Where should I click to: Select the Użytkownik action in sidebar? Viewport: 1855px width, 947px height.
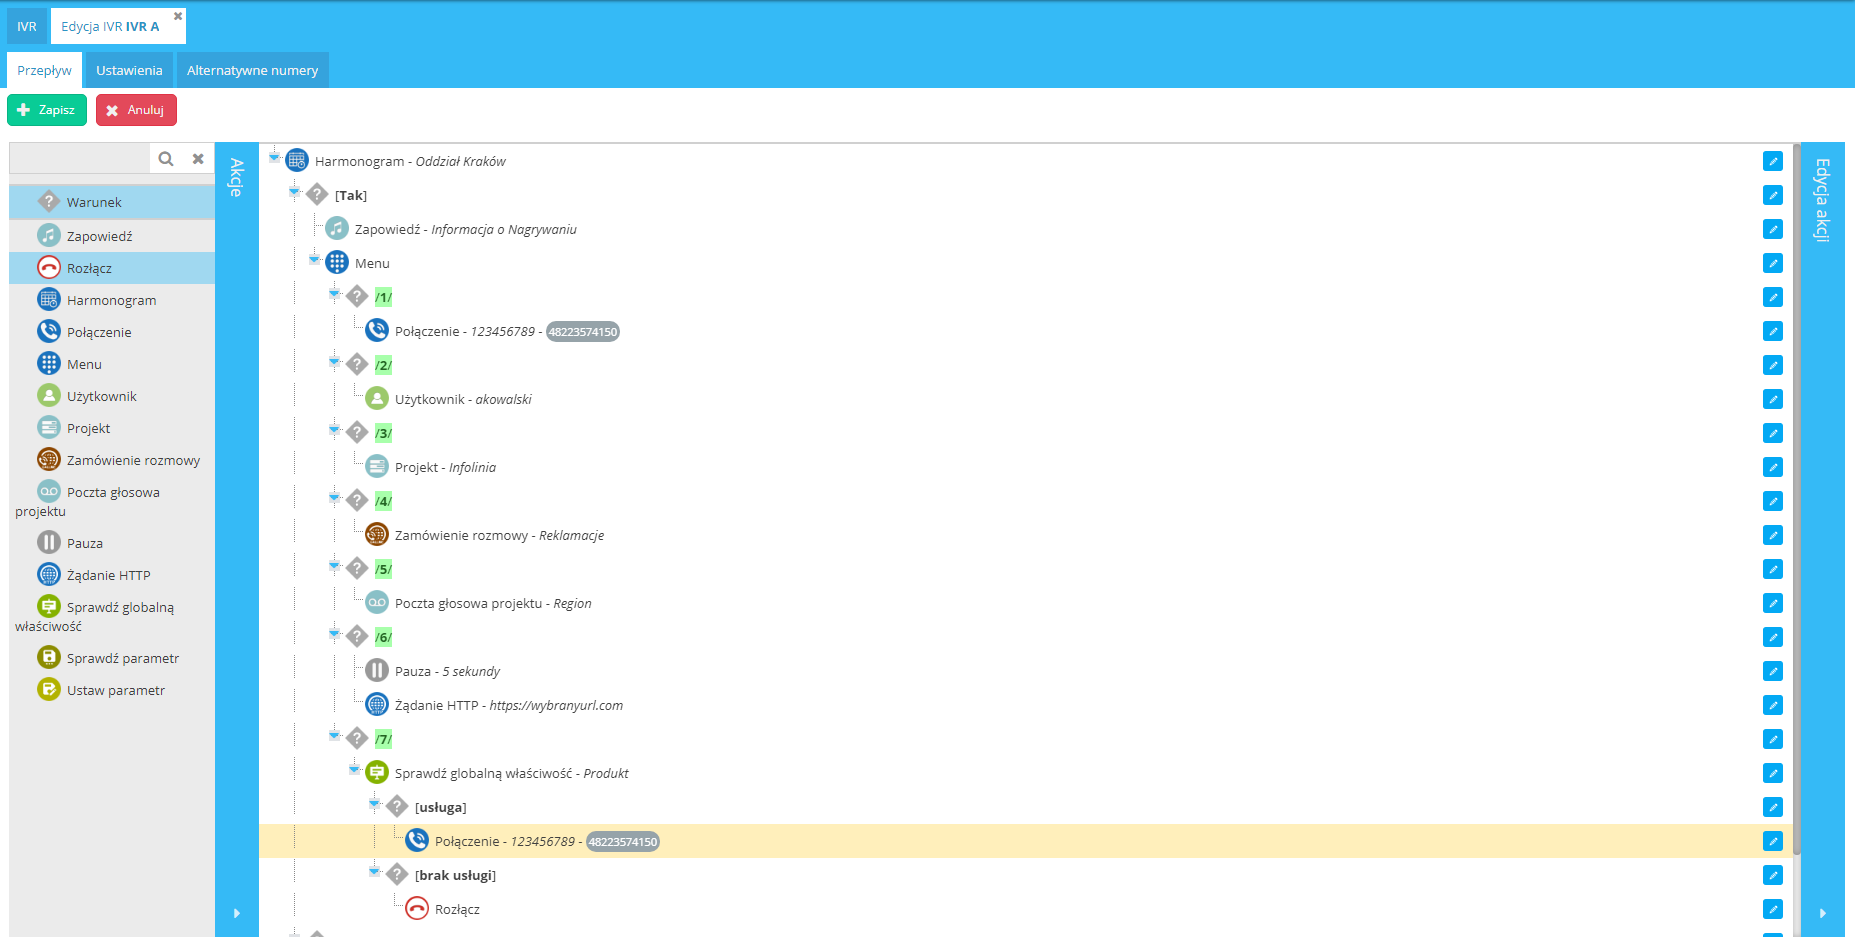(112, 396)
